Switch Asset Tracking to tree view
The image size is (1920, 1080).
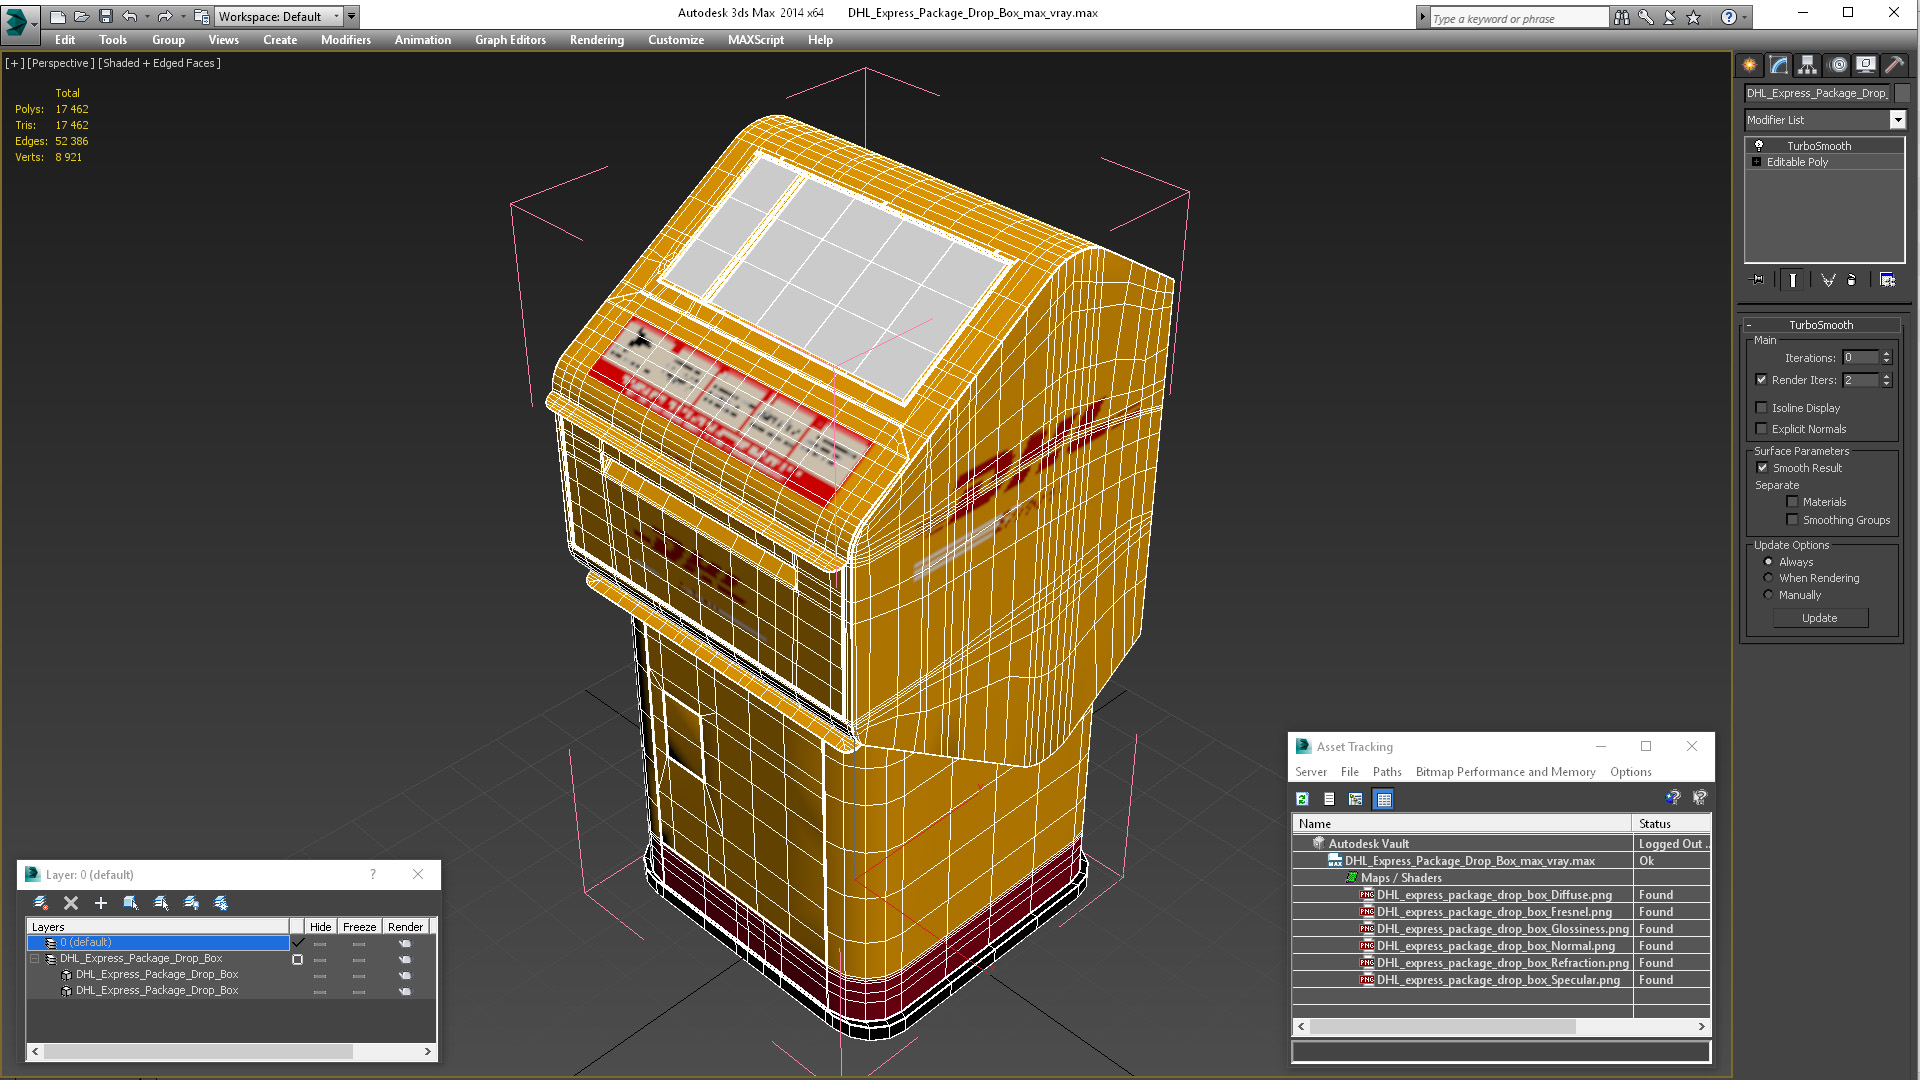pos(1356,799)
